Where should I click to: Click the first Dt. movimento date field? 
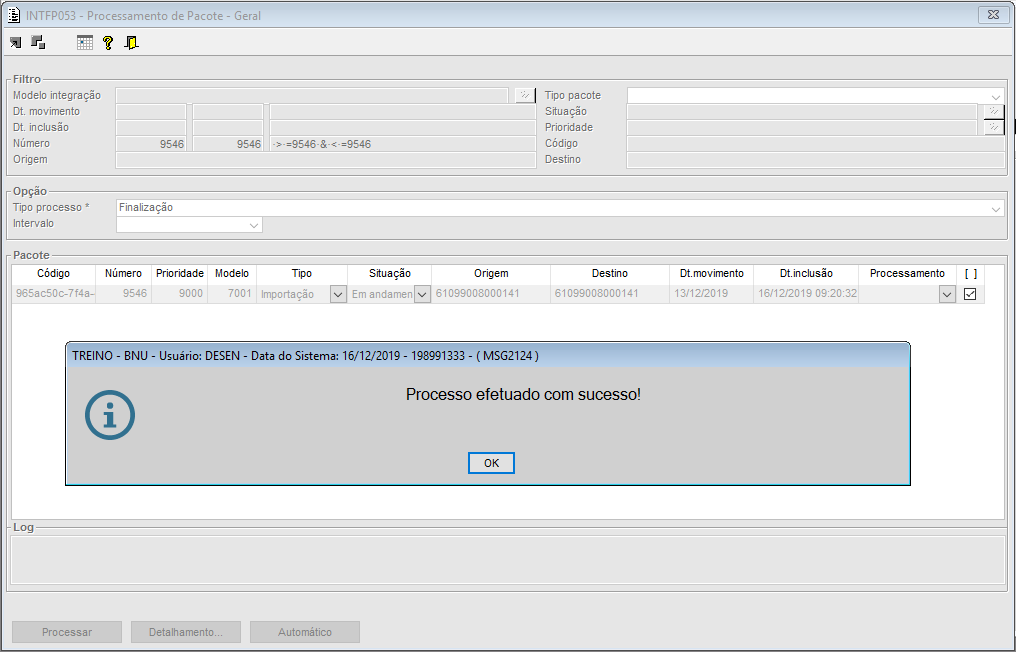(x=151, y=111)
